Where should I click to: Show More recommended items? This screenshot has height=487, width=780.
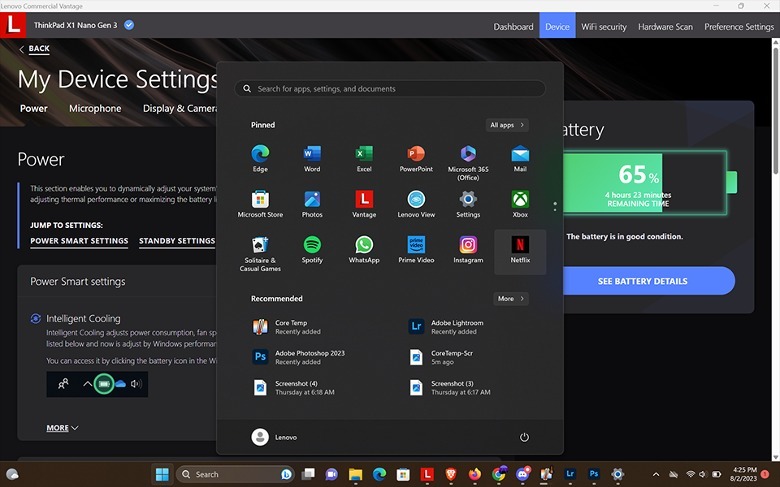click(x=510, y=298)
